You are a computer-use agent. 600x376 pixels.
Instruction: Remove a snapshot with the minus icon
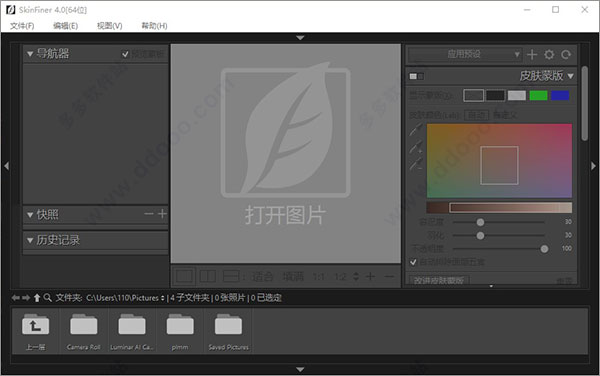149,214
